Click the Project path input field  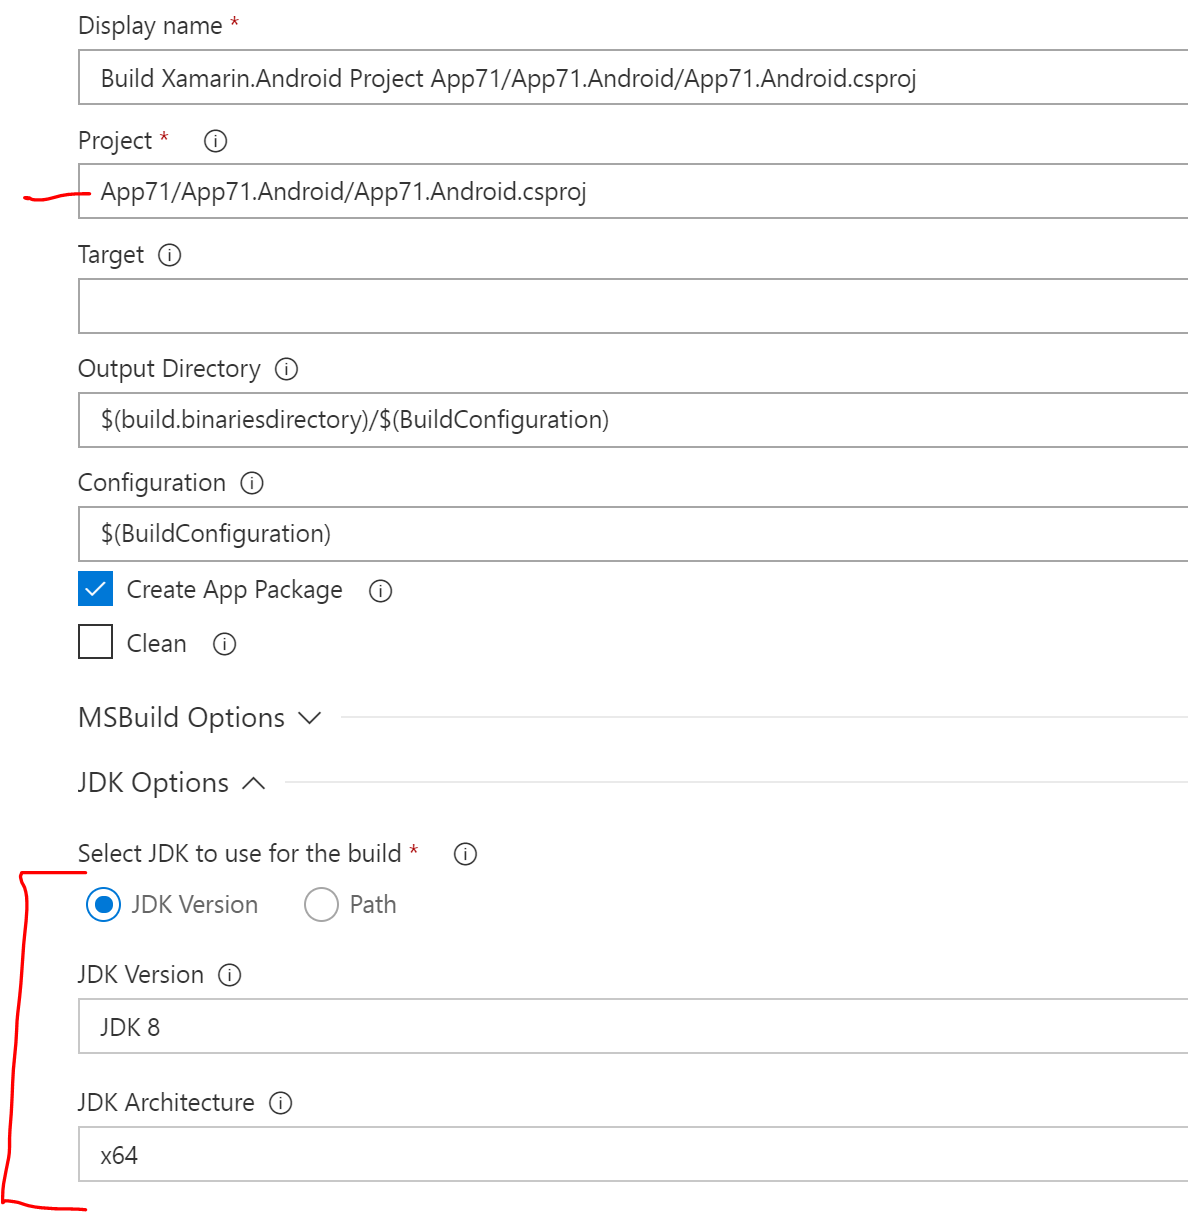pos(633,191)
